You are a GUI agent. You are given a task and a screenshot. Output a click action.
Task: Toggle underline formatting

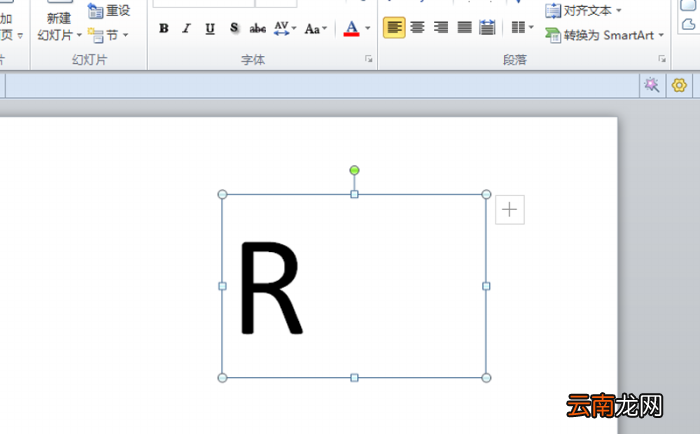tap(210, 29)
